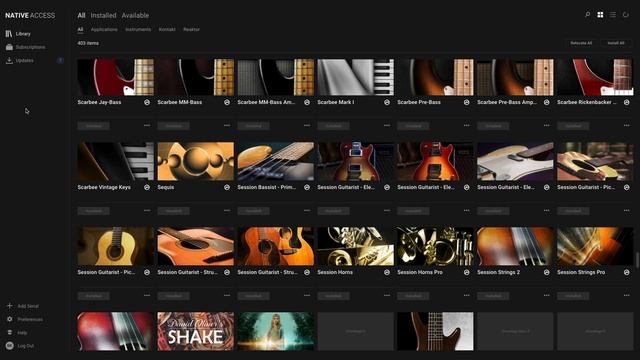The height and width of the screenshot is (360, 640).
Task: Open the Scarbee Rickenbacker thumbnail
Action: click(x=595, y=77)
